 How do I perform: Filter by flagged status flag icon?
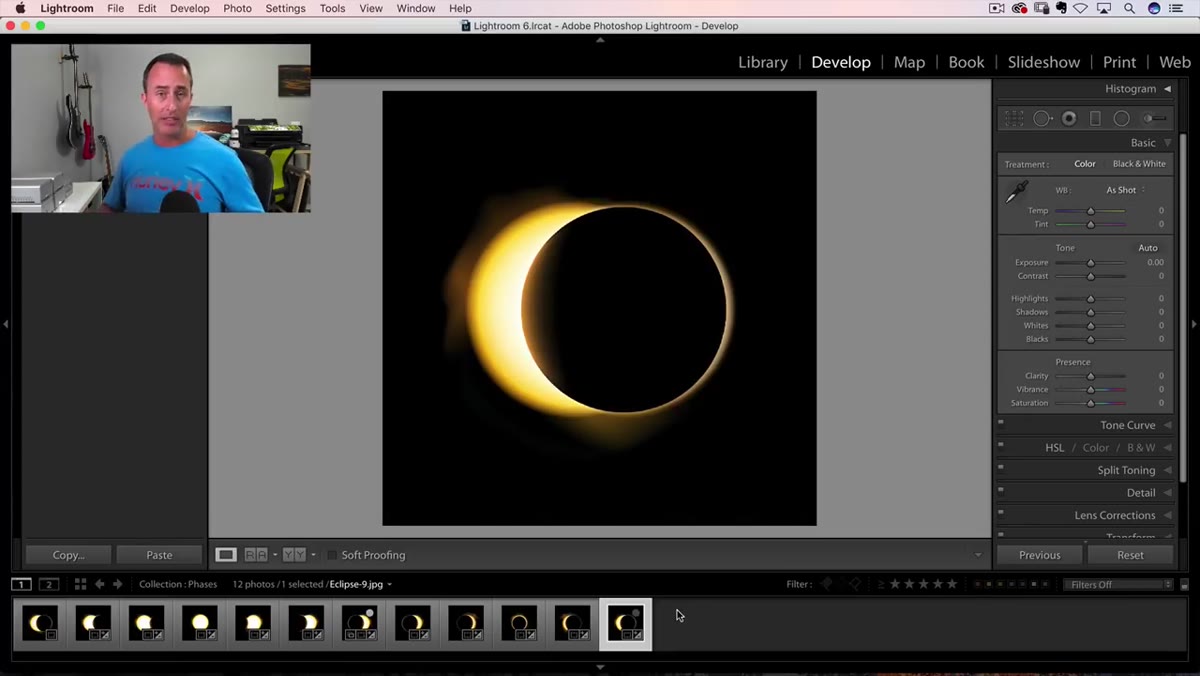826,584
